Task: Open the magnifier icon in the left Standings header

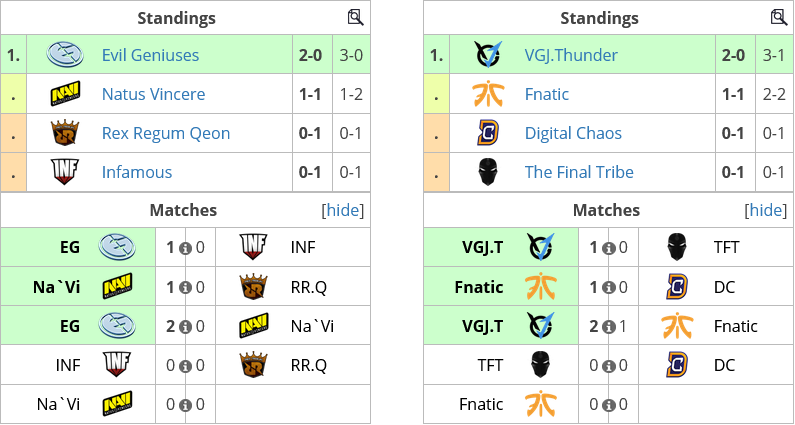Action: 355,17
